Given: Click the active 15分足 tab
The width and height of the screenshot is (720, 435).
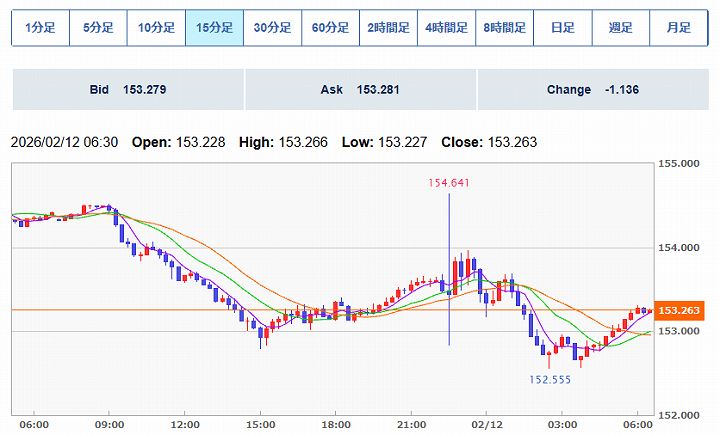Looking at the screenshot, I should click(214, 28).
